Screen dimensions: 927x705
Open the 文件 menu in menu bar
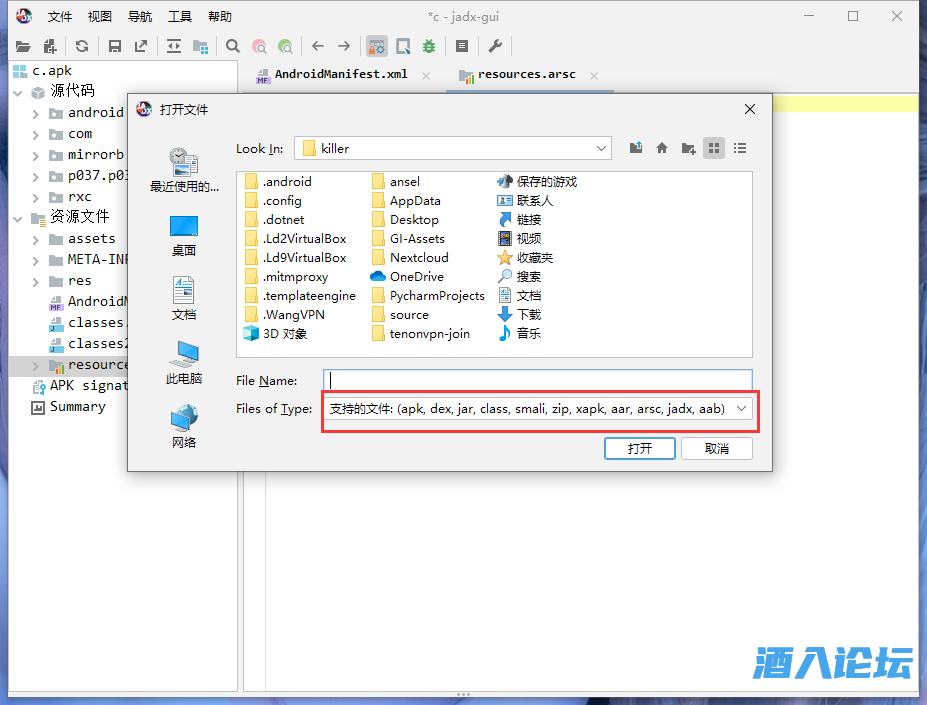(x=60, y=17)
